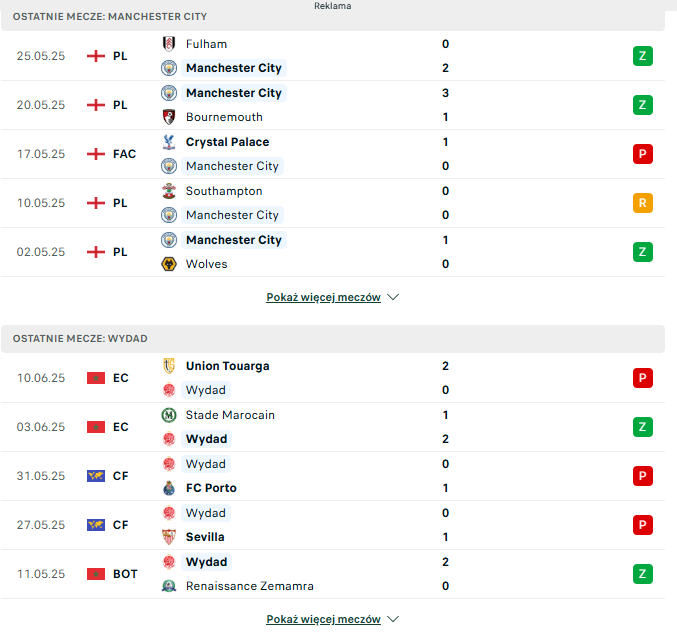Click red P badge for Crystal Palace match
Screen dimensions: 677x641
point(642,154)
